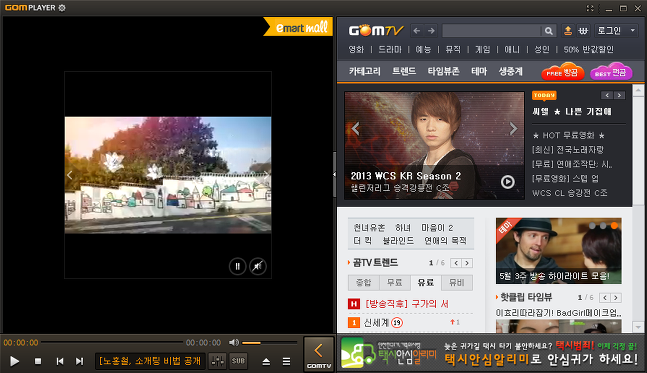Image resolution: width=647 pixels, height=373 pixels.
Task: Click the Stop button in player controls
Action: tap(38, 361)
